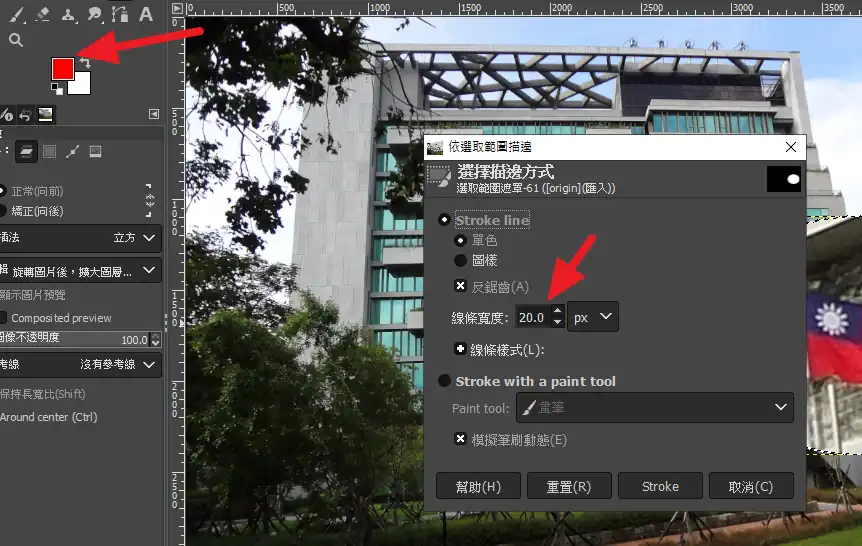The image size is (862, 546).
Task: Click the 重置(R) reset button
Action: [x=568, y=487]
